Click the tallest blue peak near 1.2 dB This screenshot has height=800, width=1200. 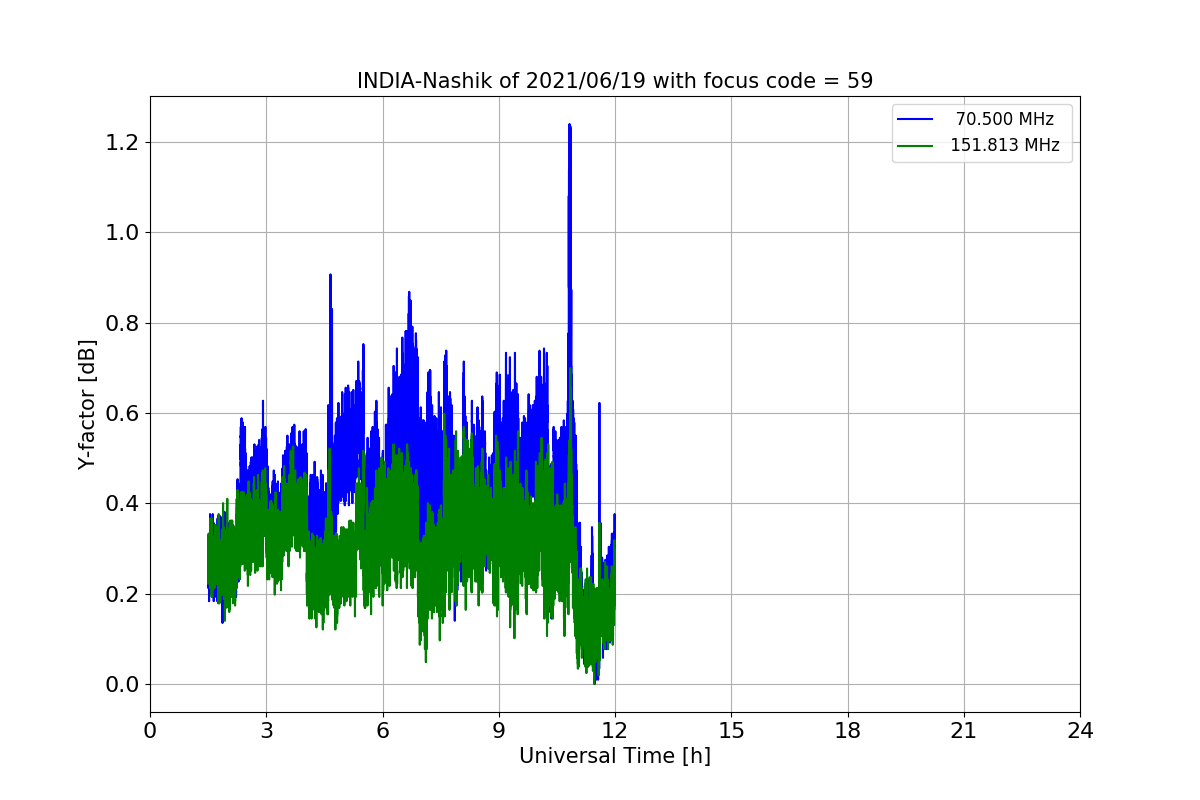pyautogui.click(x=569, y=127)
